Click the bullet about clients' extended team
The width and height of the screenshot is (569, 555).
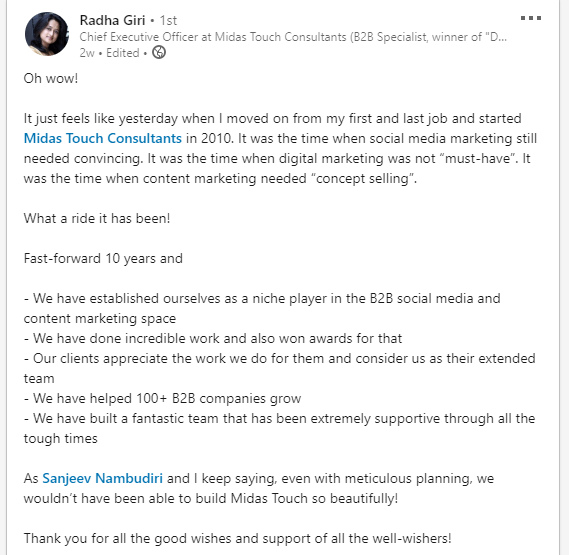point(279,368)
